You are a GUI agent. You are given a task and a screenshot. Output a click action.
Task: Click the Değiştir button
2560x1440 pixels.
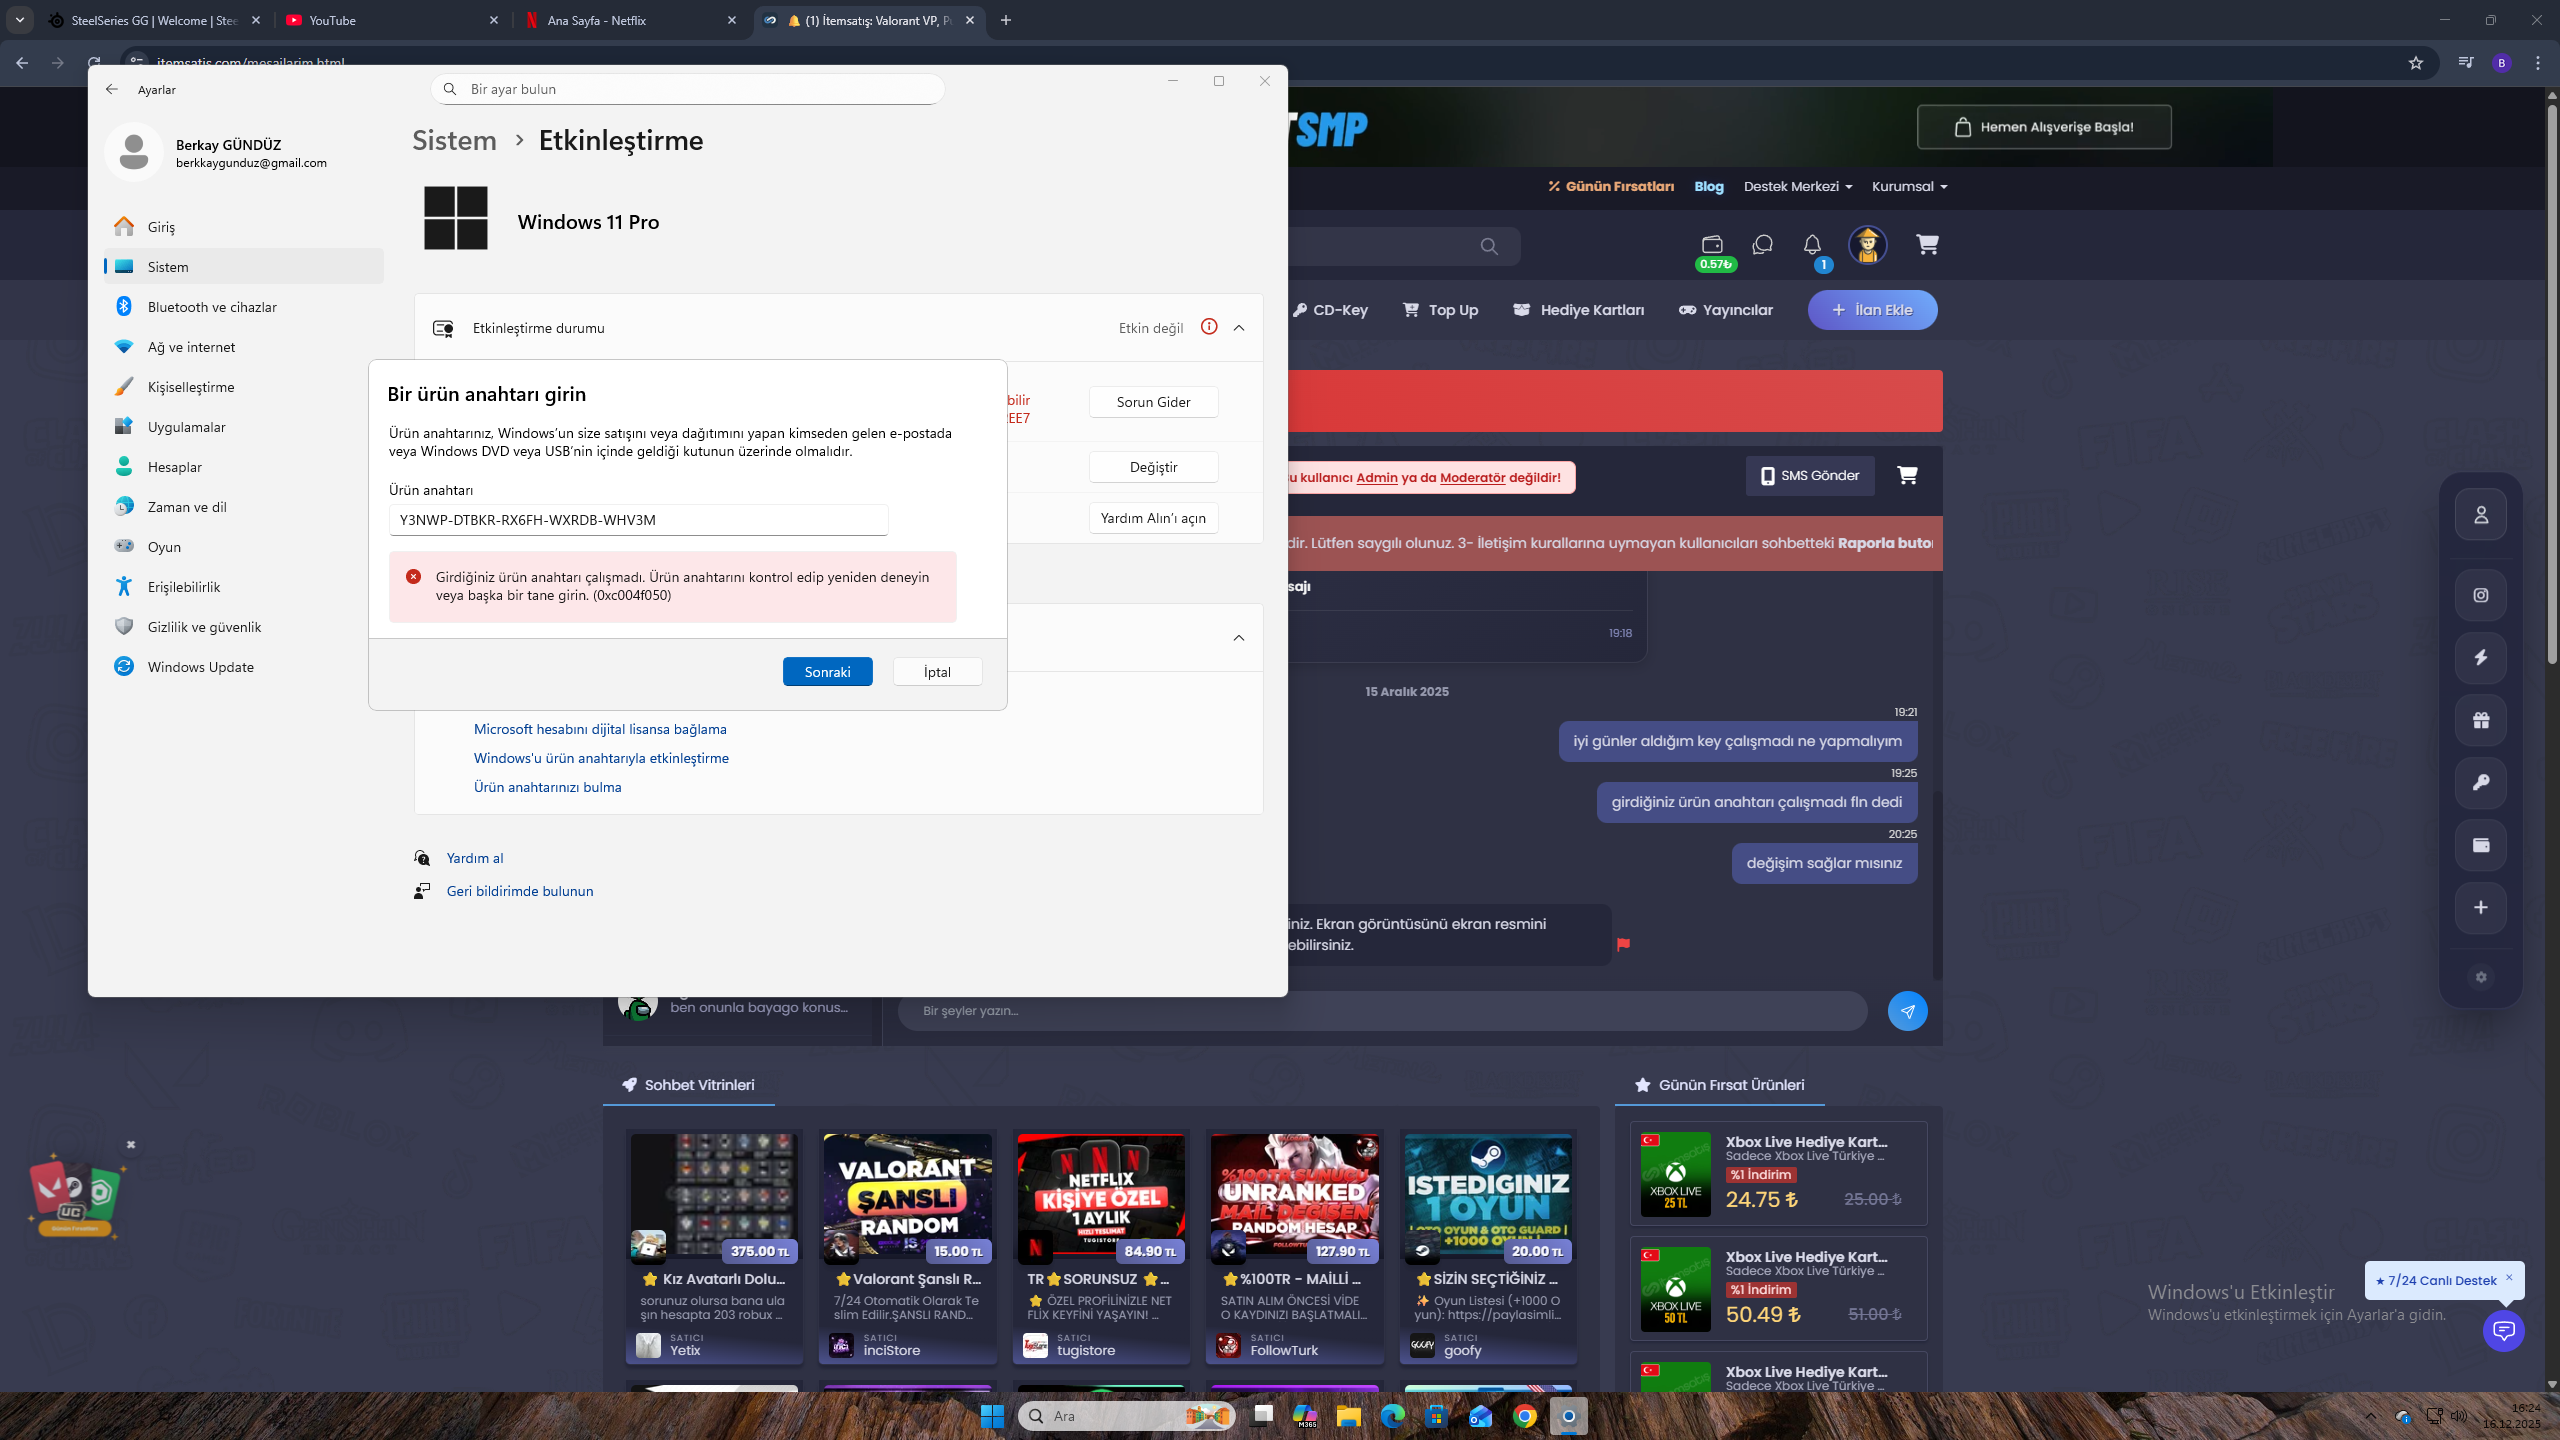pos(1153,467)
